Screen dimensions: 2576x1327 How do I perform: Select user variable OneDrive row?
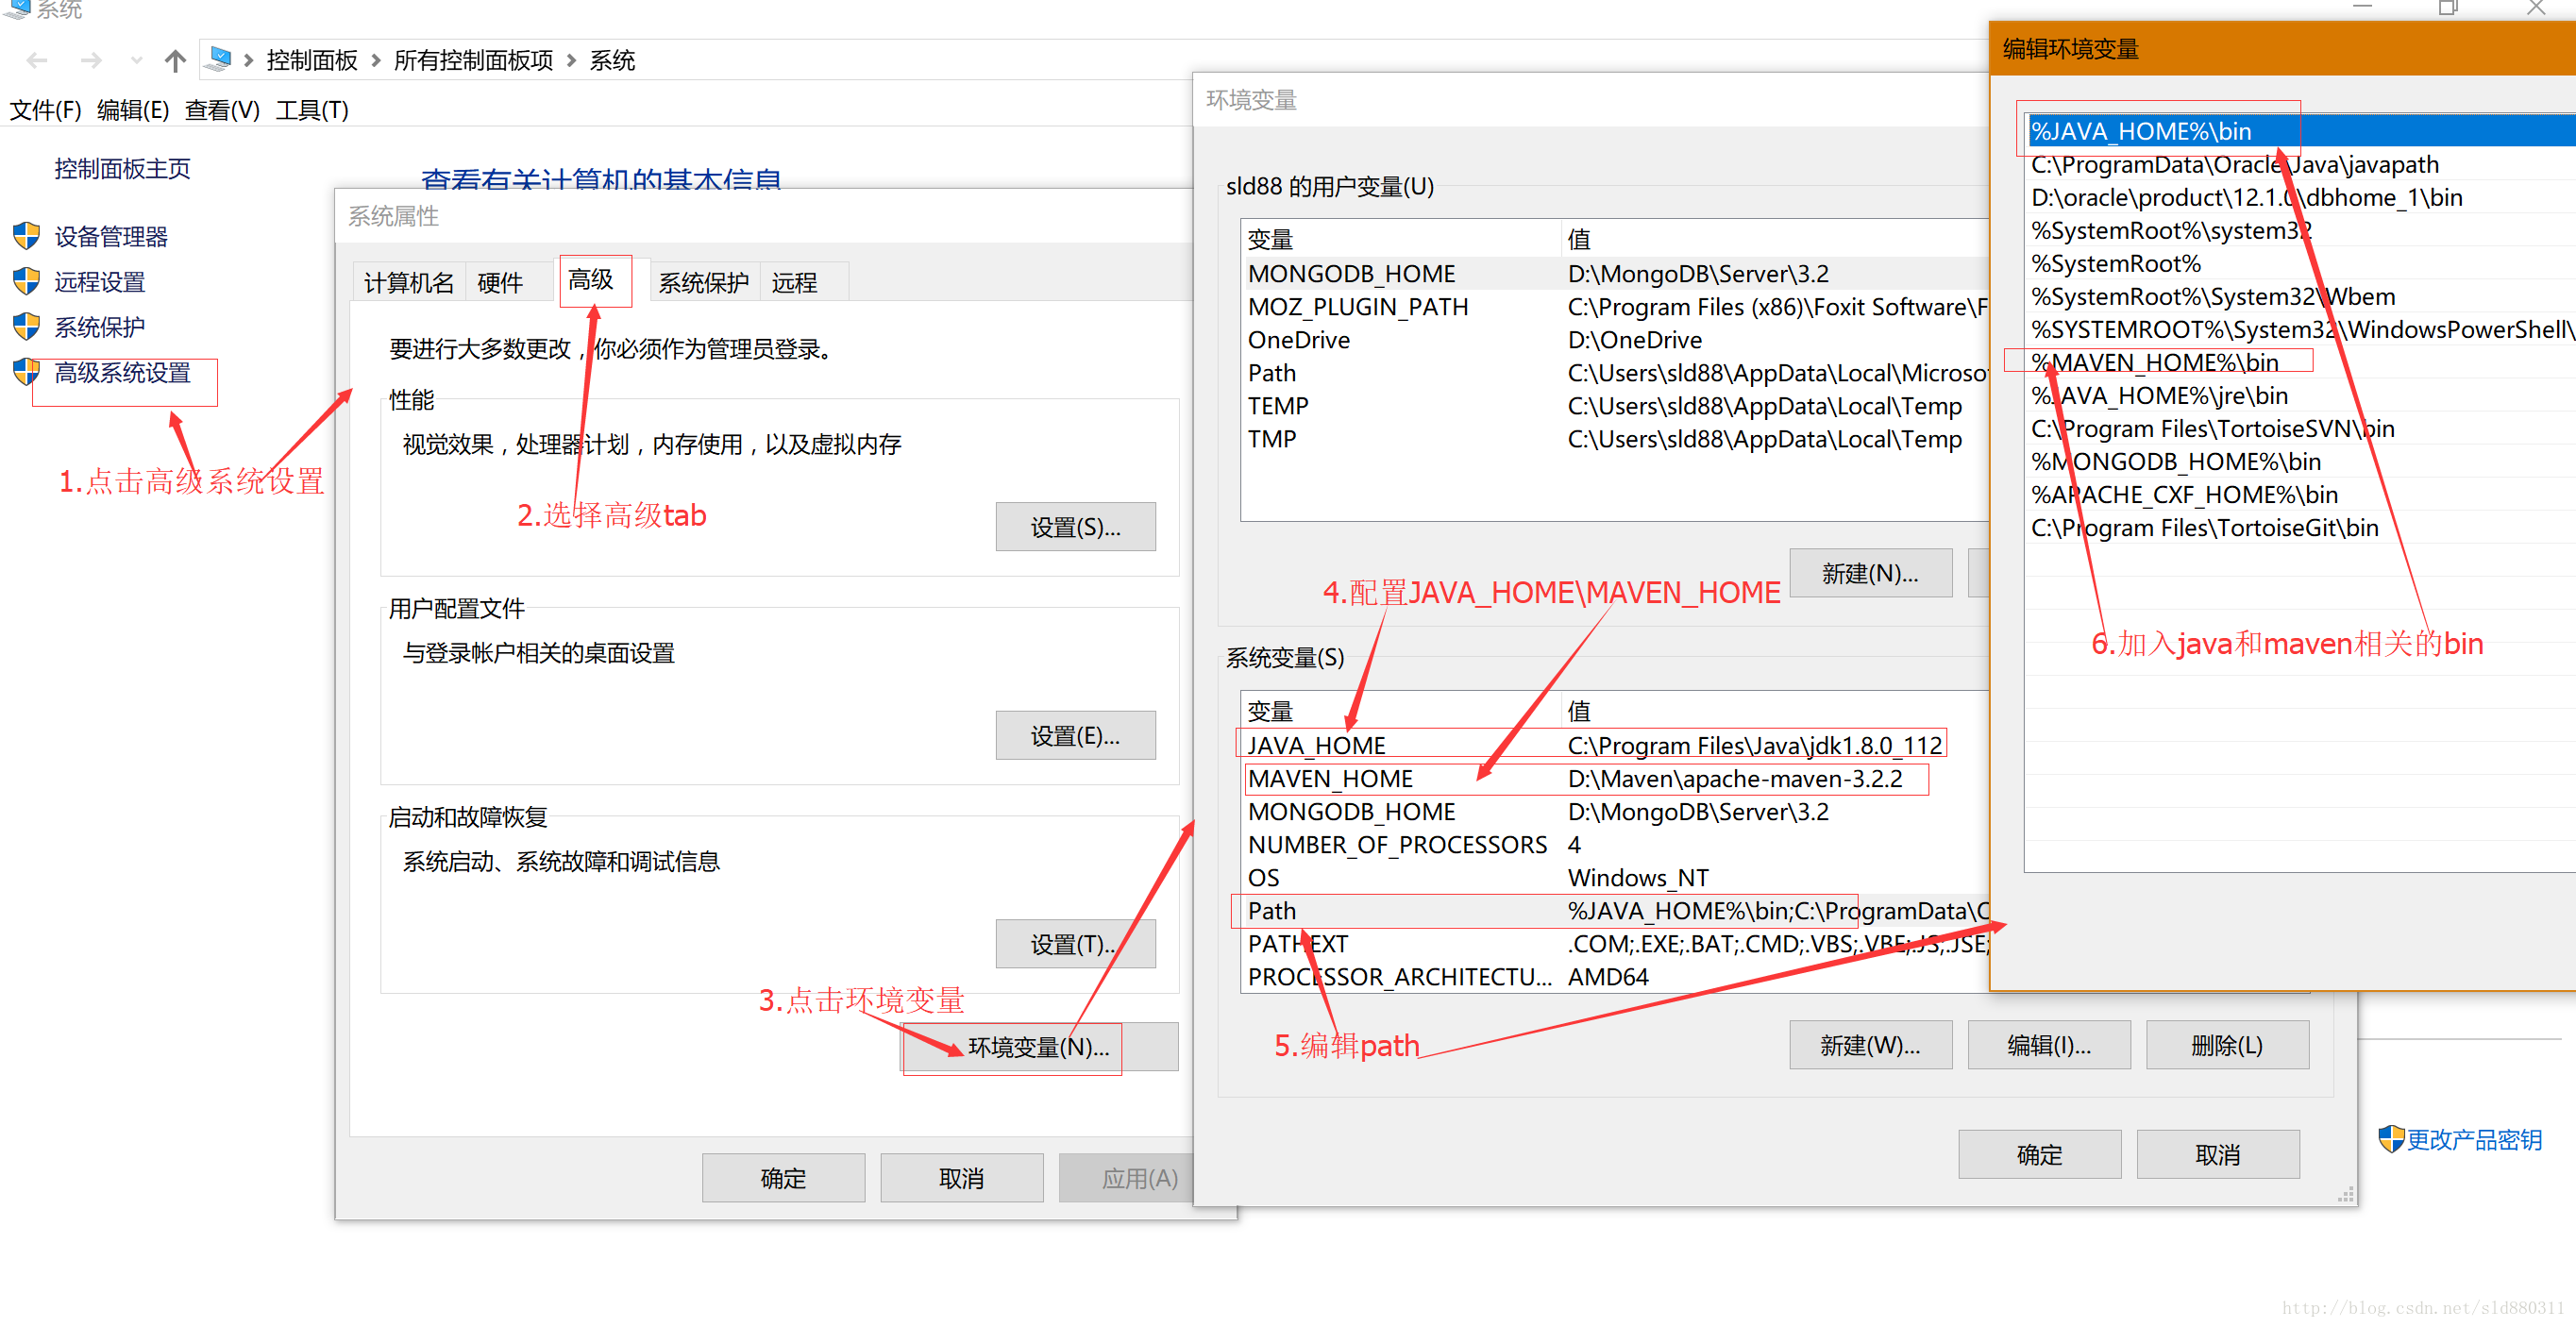click(x=1616, y=340)
